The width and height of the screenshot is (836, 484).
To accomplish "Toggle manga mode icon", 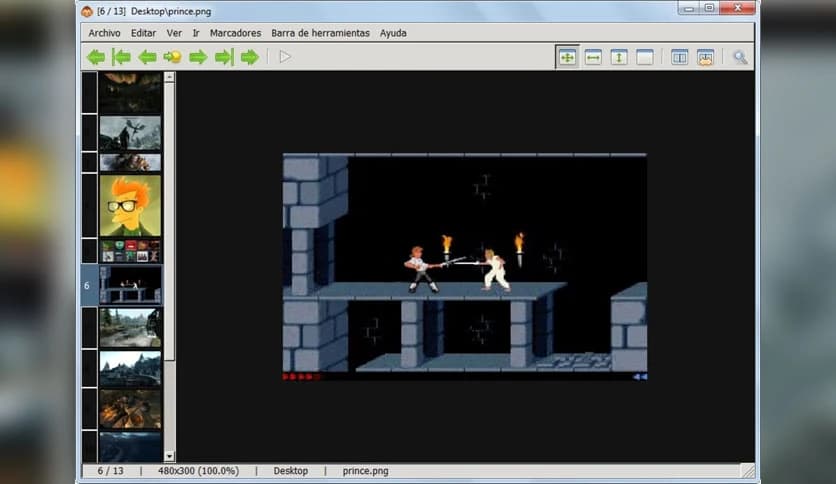I will pyautogui.click(x=705, y=57).
